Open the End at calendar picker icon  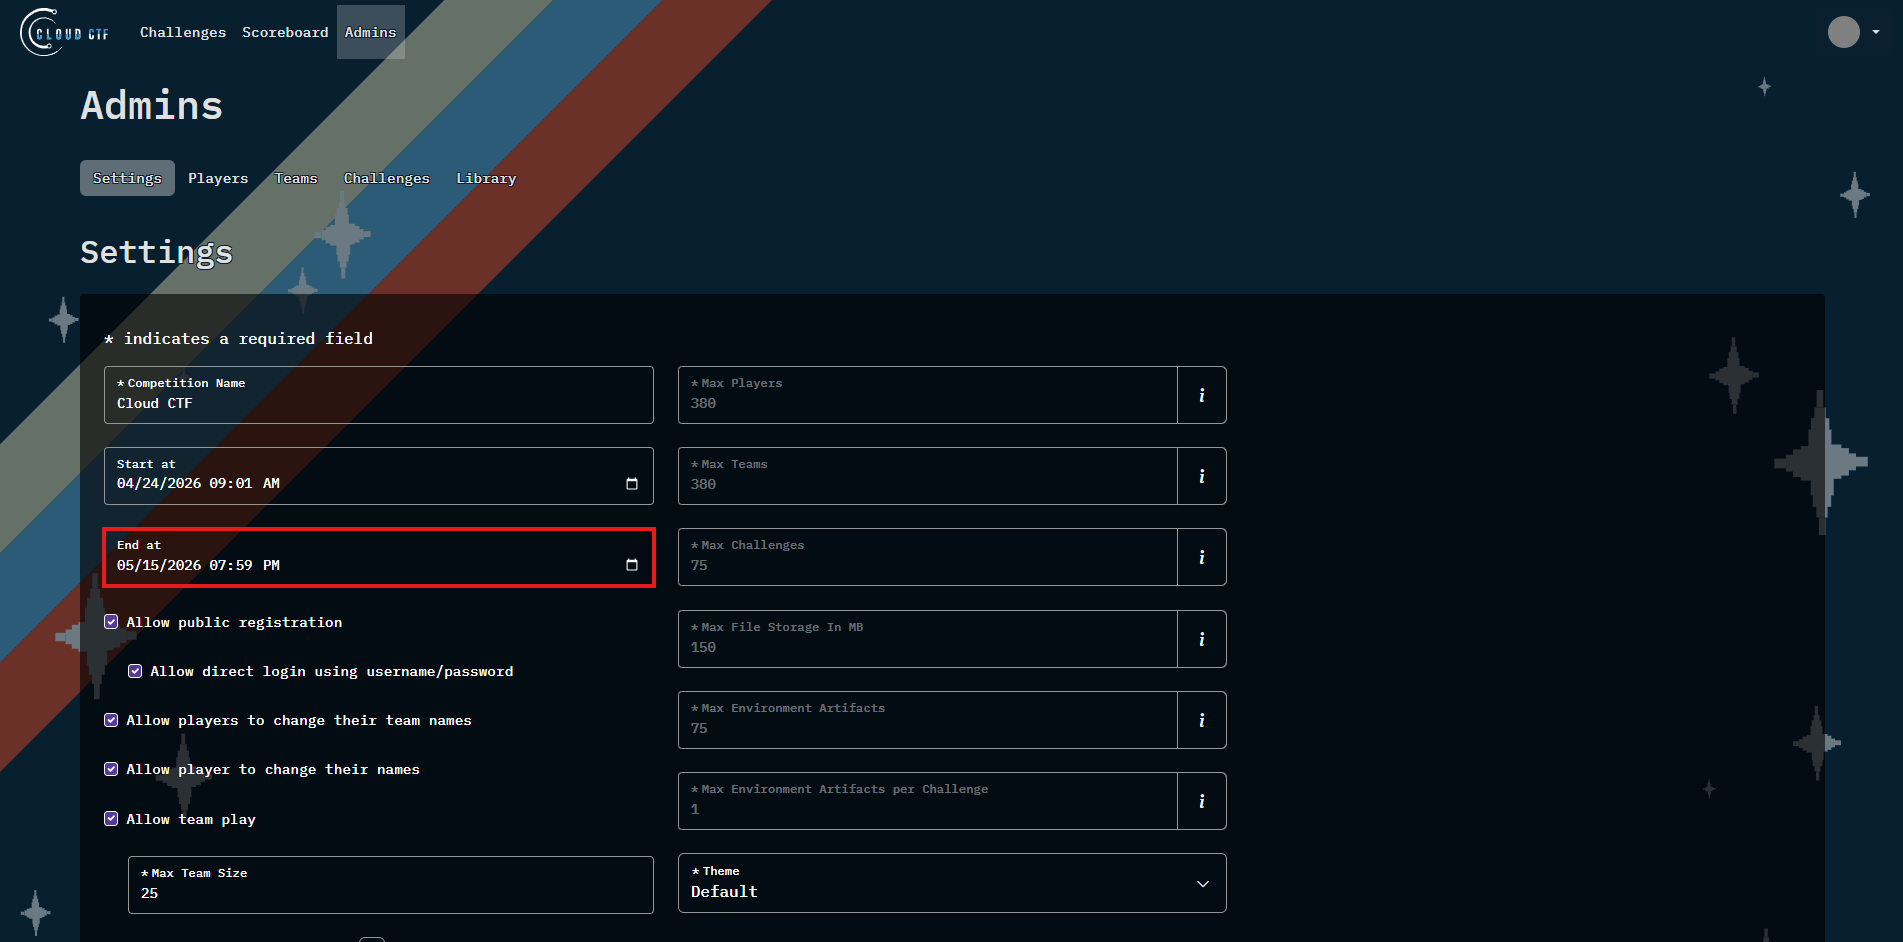click(x=632, y=565)
